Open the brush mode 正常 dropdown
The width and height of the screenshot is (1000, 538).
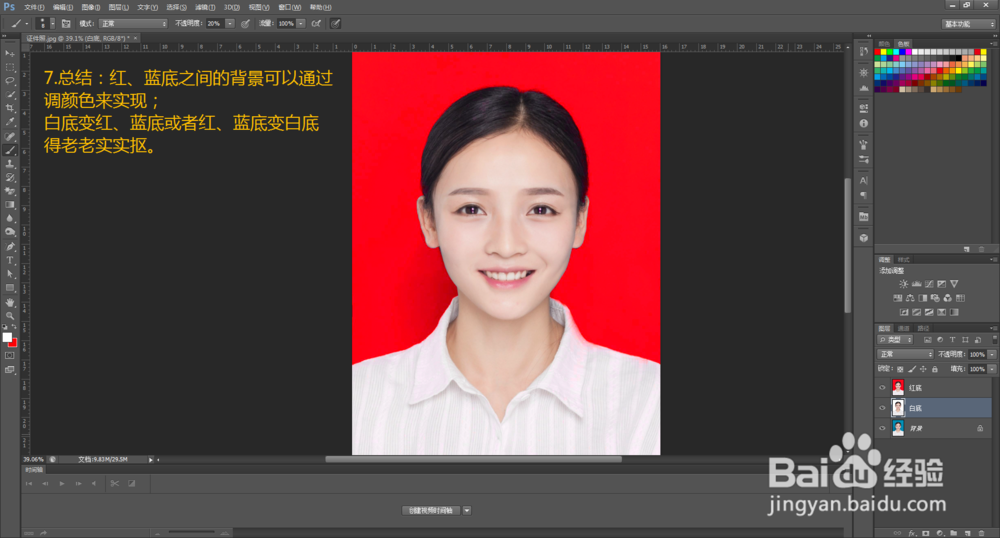coord(133,24)
